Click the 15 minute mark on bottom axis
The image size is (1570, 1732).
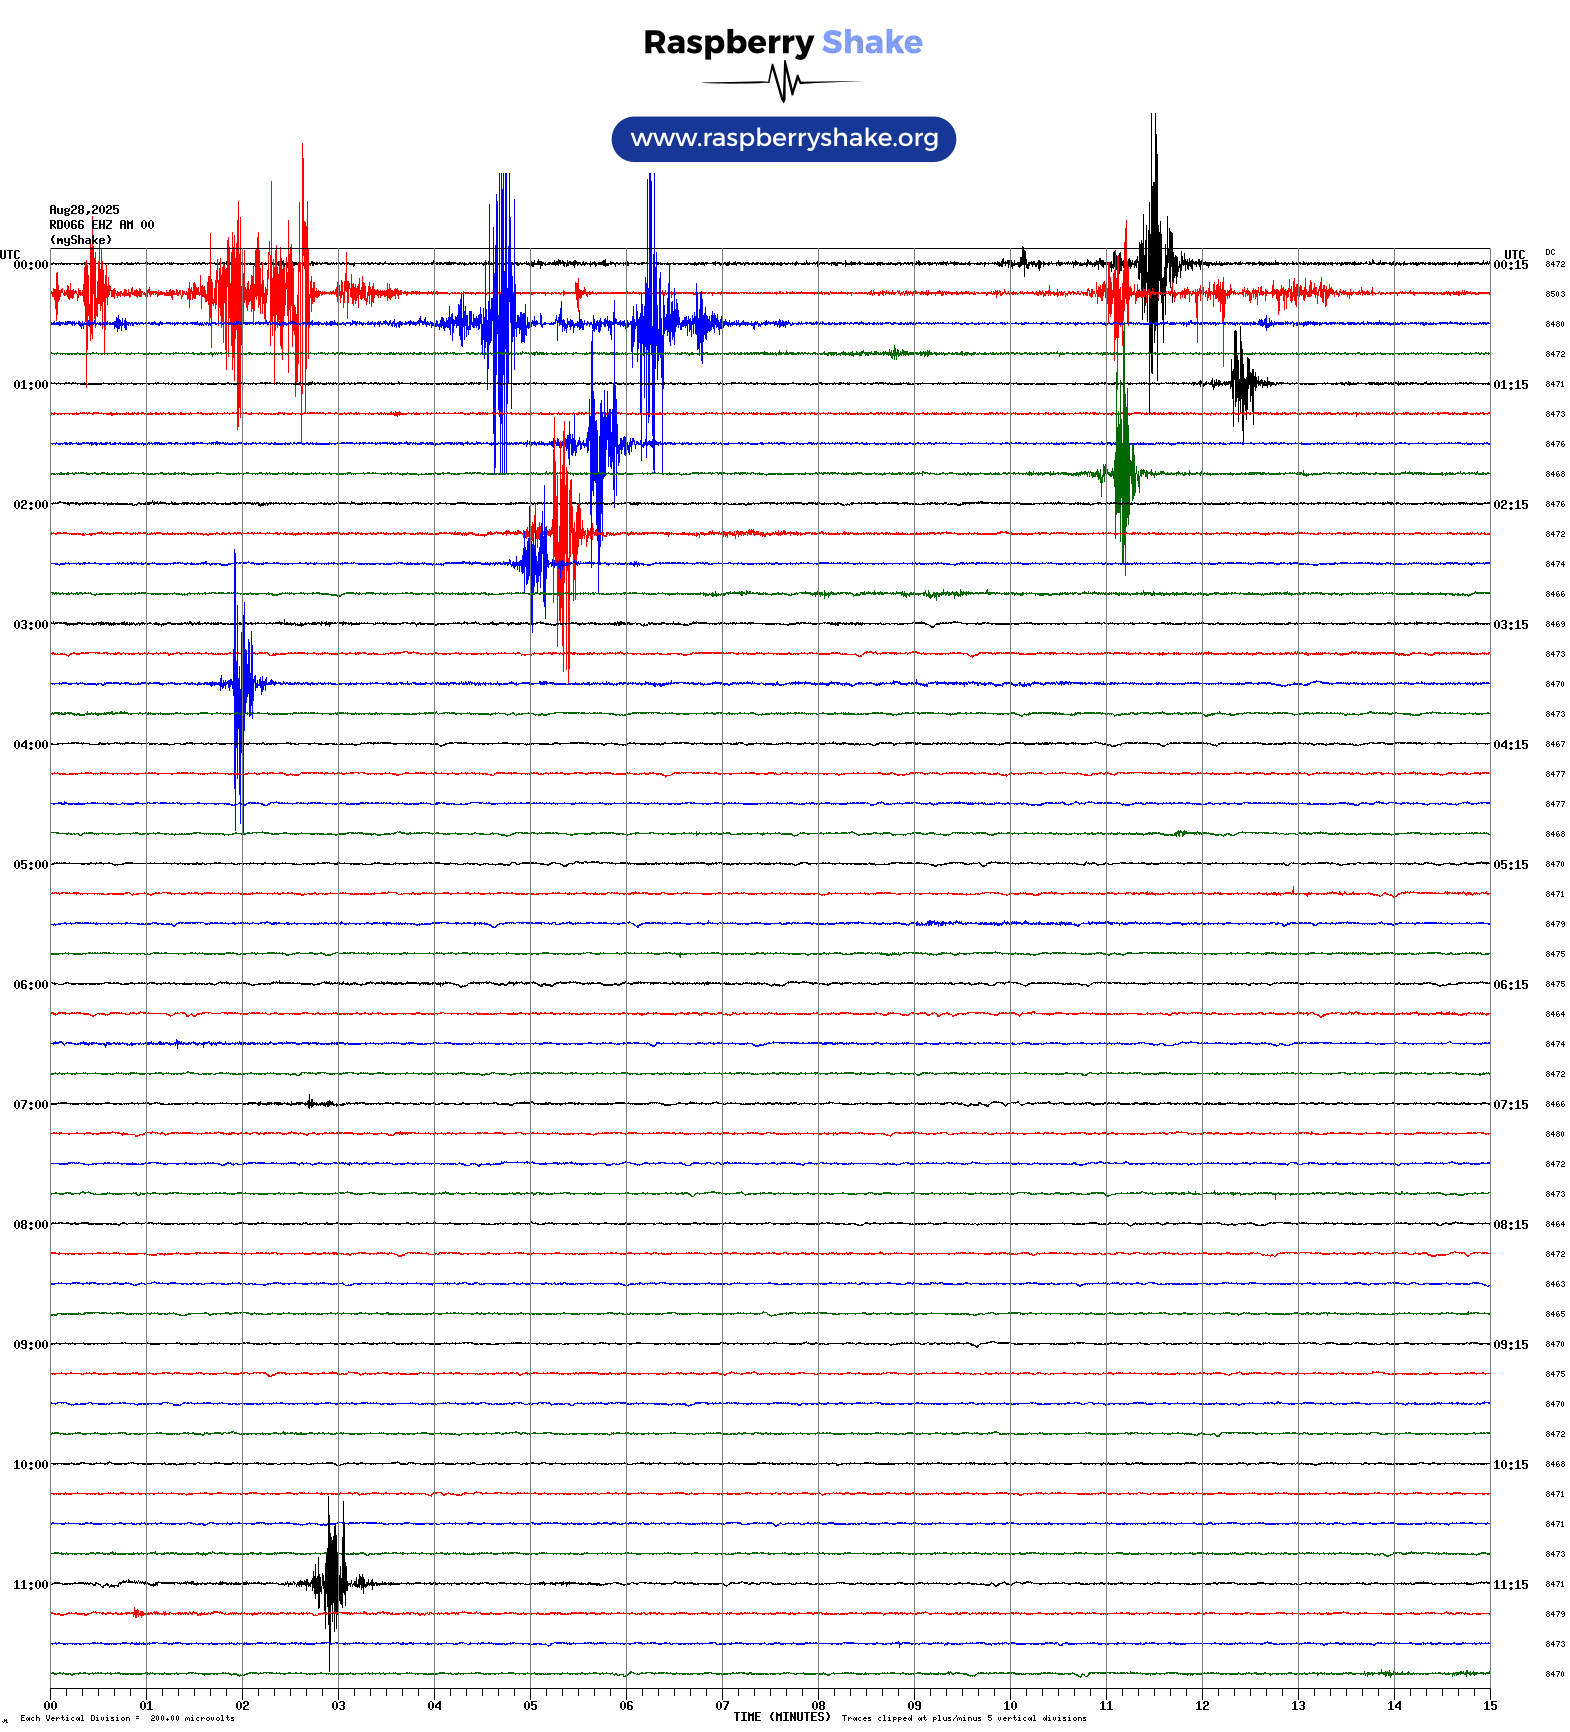point(1489,1706)
